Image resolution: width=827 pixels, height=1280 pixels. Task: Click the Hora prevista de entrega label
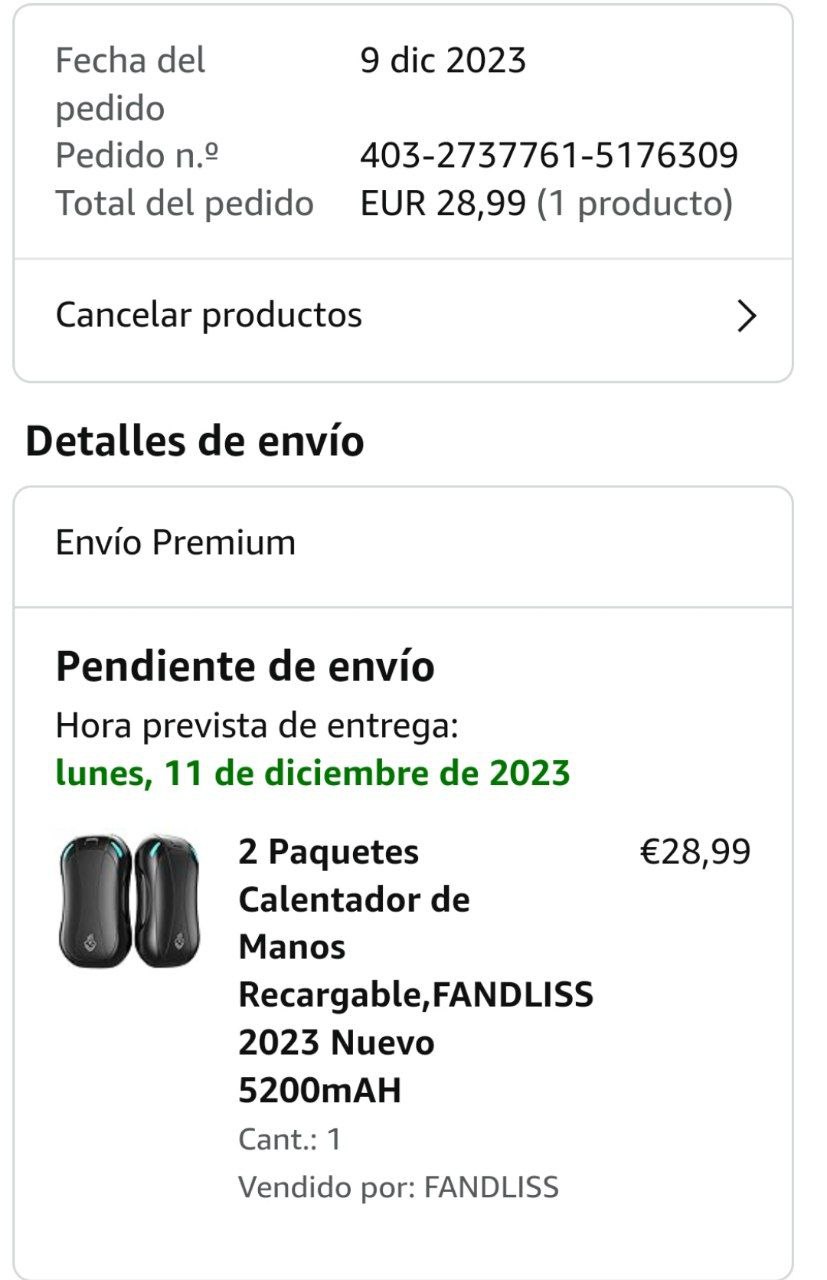[256, 725]
